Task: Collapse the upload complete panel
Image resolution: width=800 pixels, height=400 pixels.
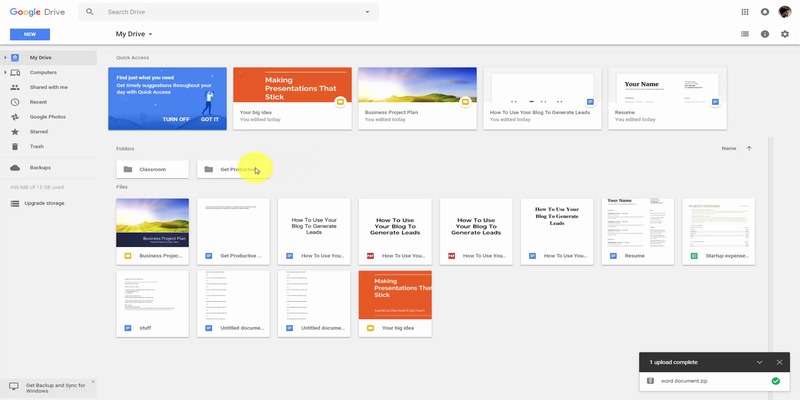Action: click(x=759, y=362)
